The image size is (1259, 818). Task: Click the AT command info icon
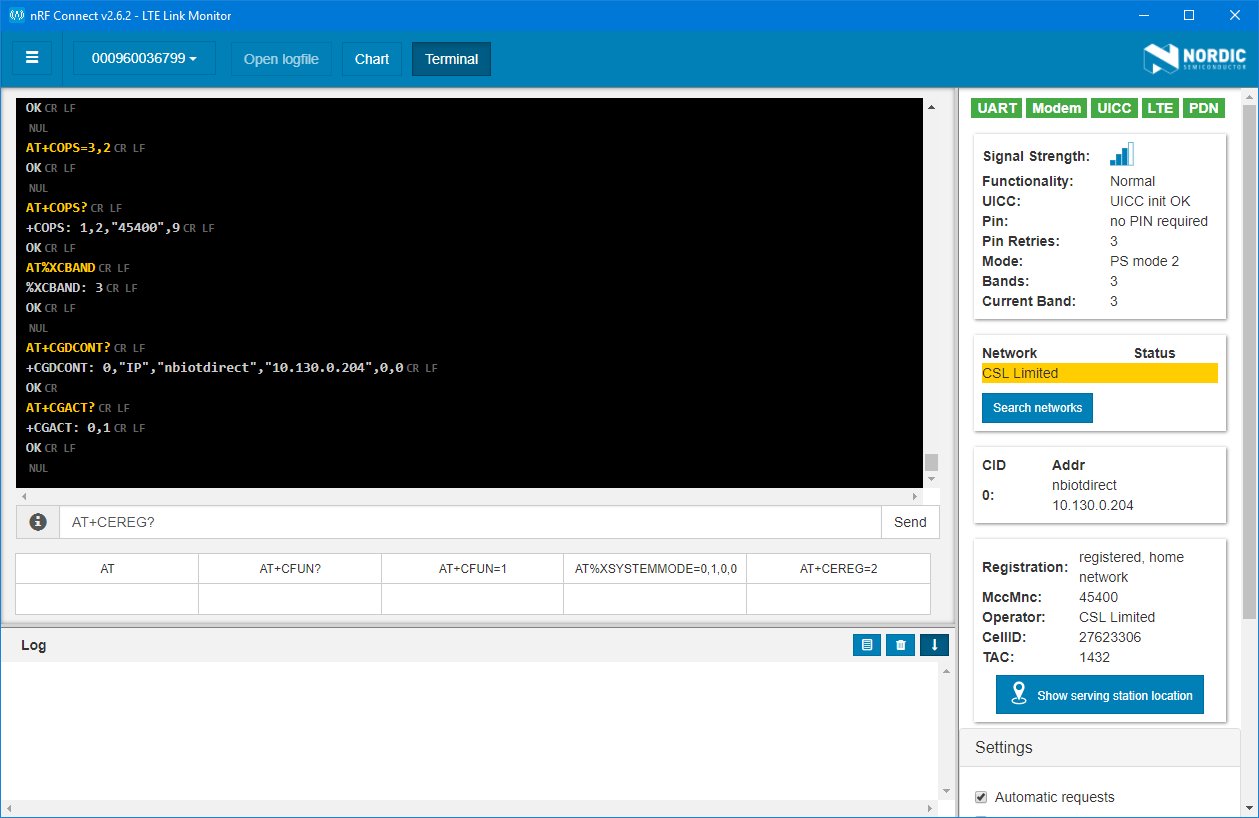tap(38, 522)
